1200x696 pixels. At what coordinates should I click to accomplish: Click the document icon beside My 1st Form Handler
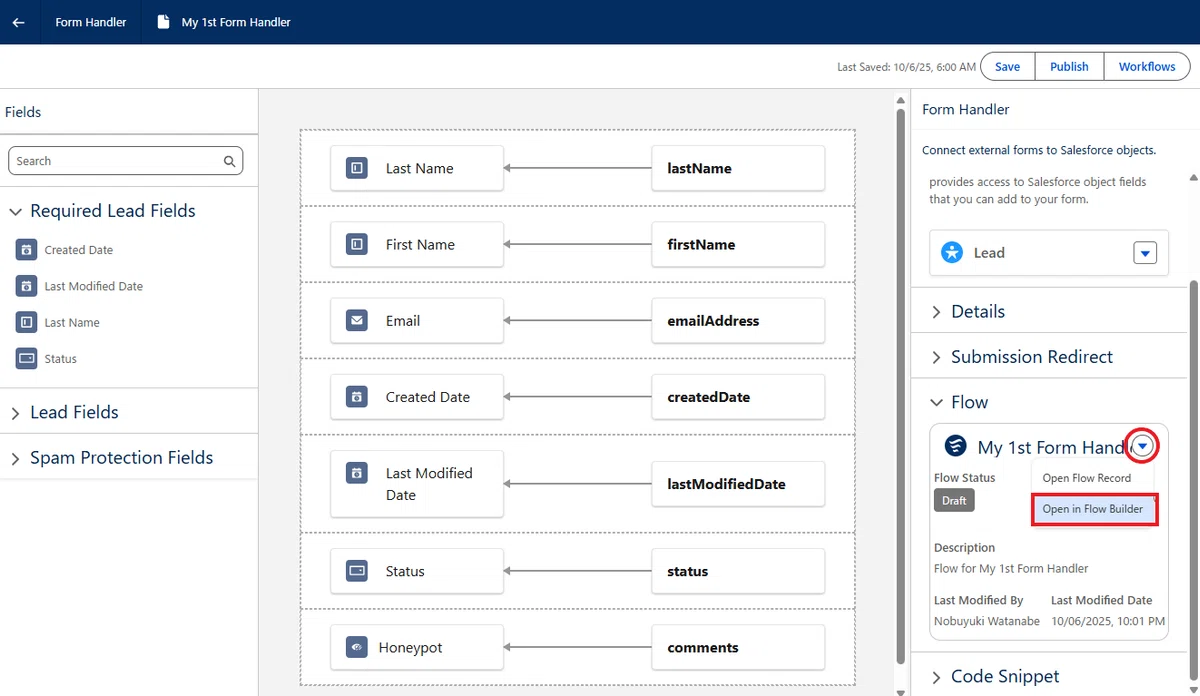click(163, 22)
